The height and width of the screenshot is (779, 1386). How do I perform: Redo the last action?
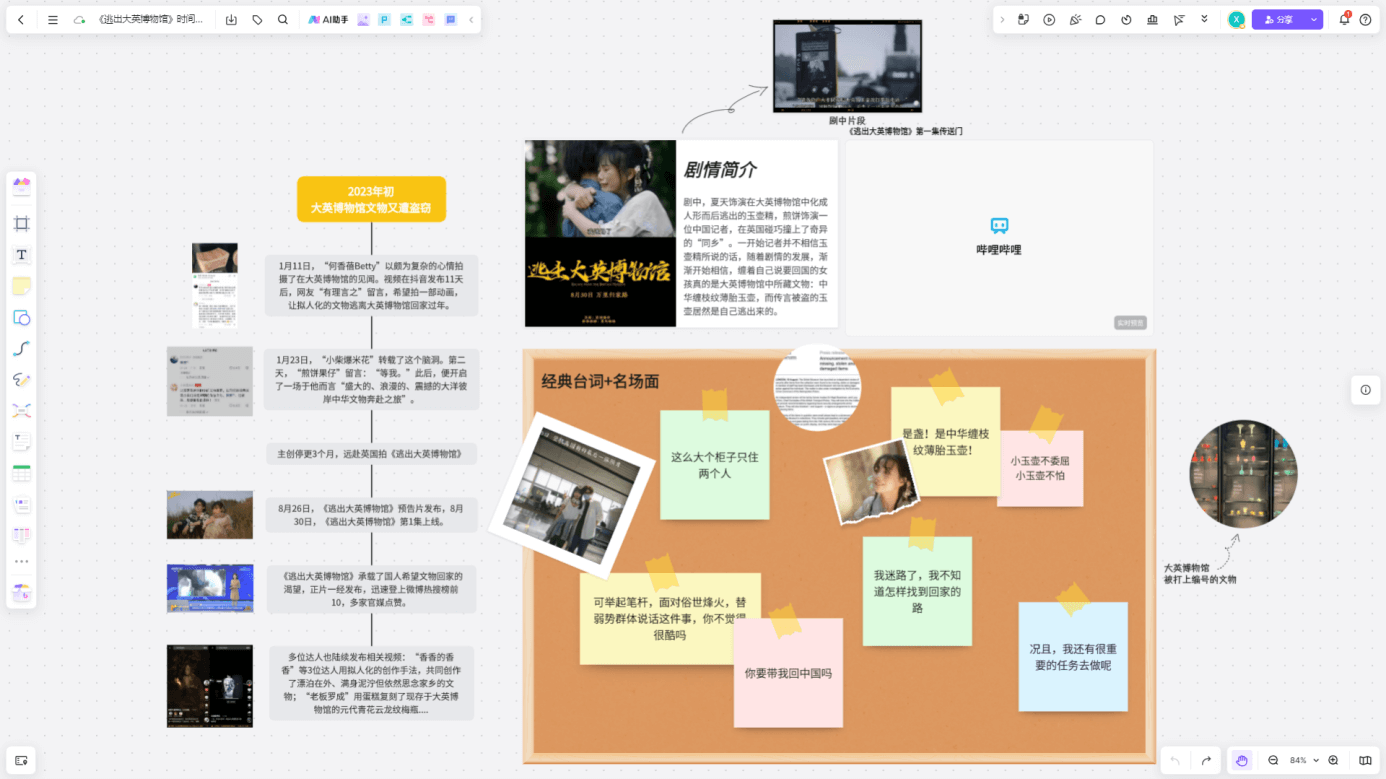click(x=1206, y=761)
